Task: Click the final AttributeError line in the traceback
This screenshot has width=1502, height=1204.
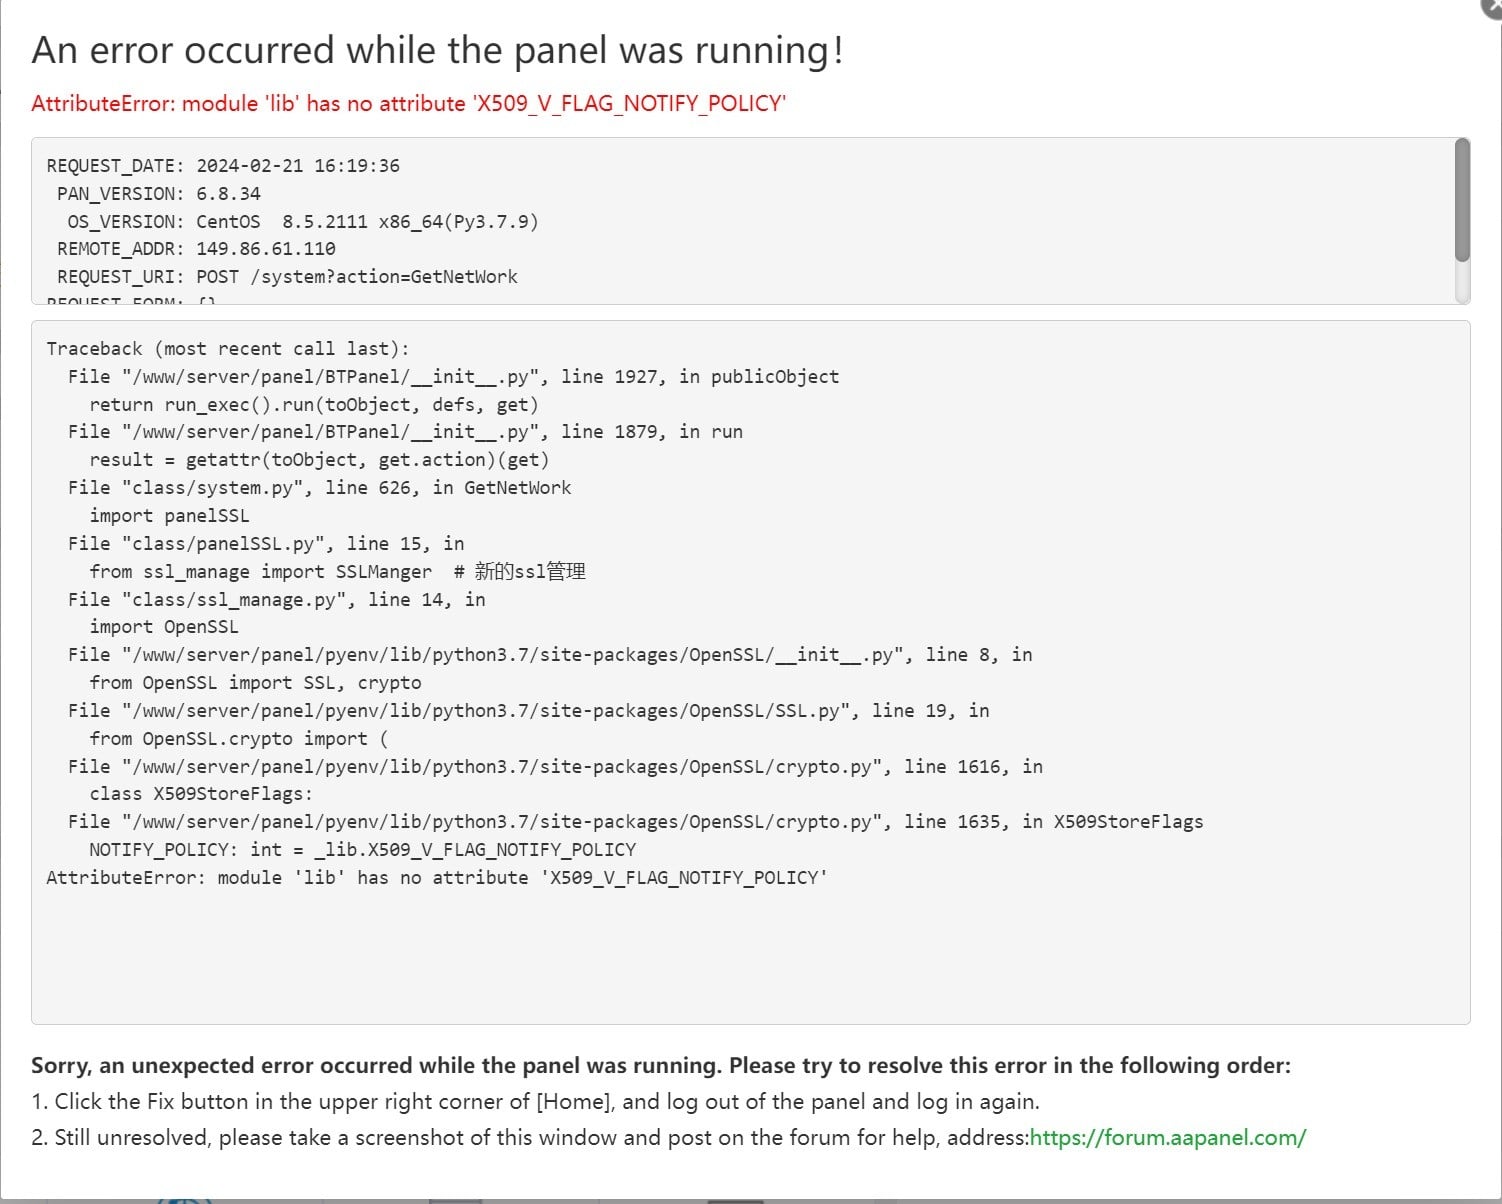Action: (x=437, y=878)
